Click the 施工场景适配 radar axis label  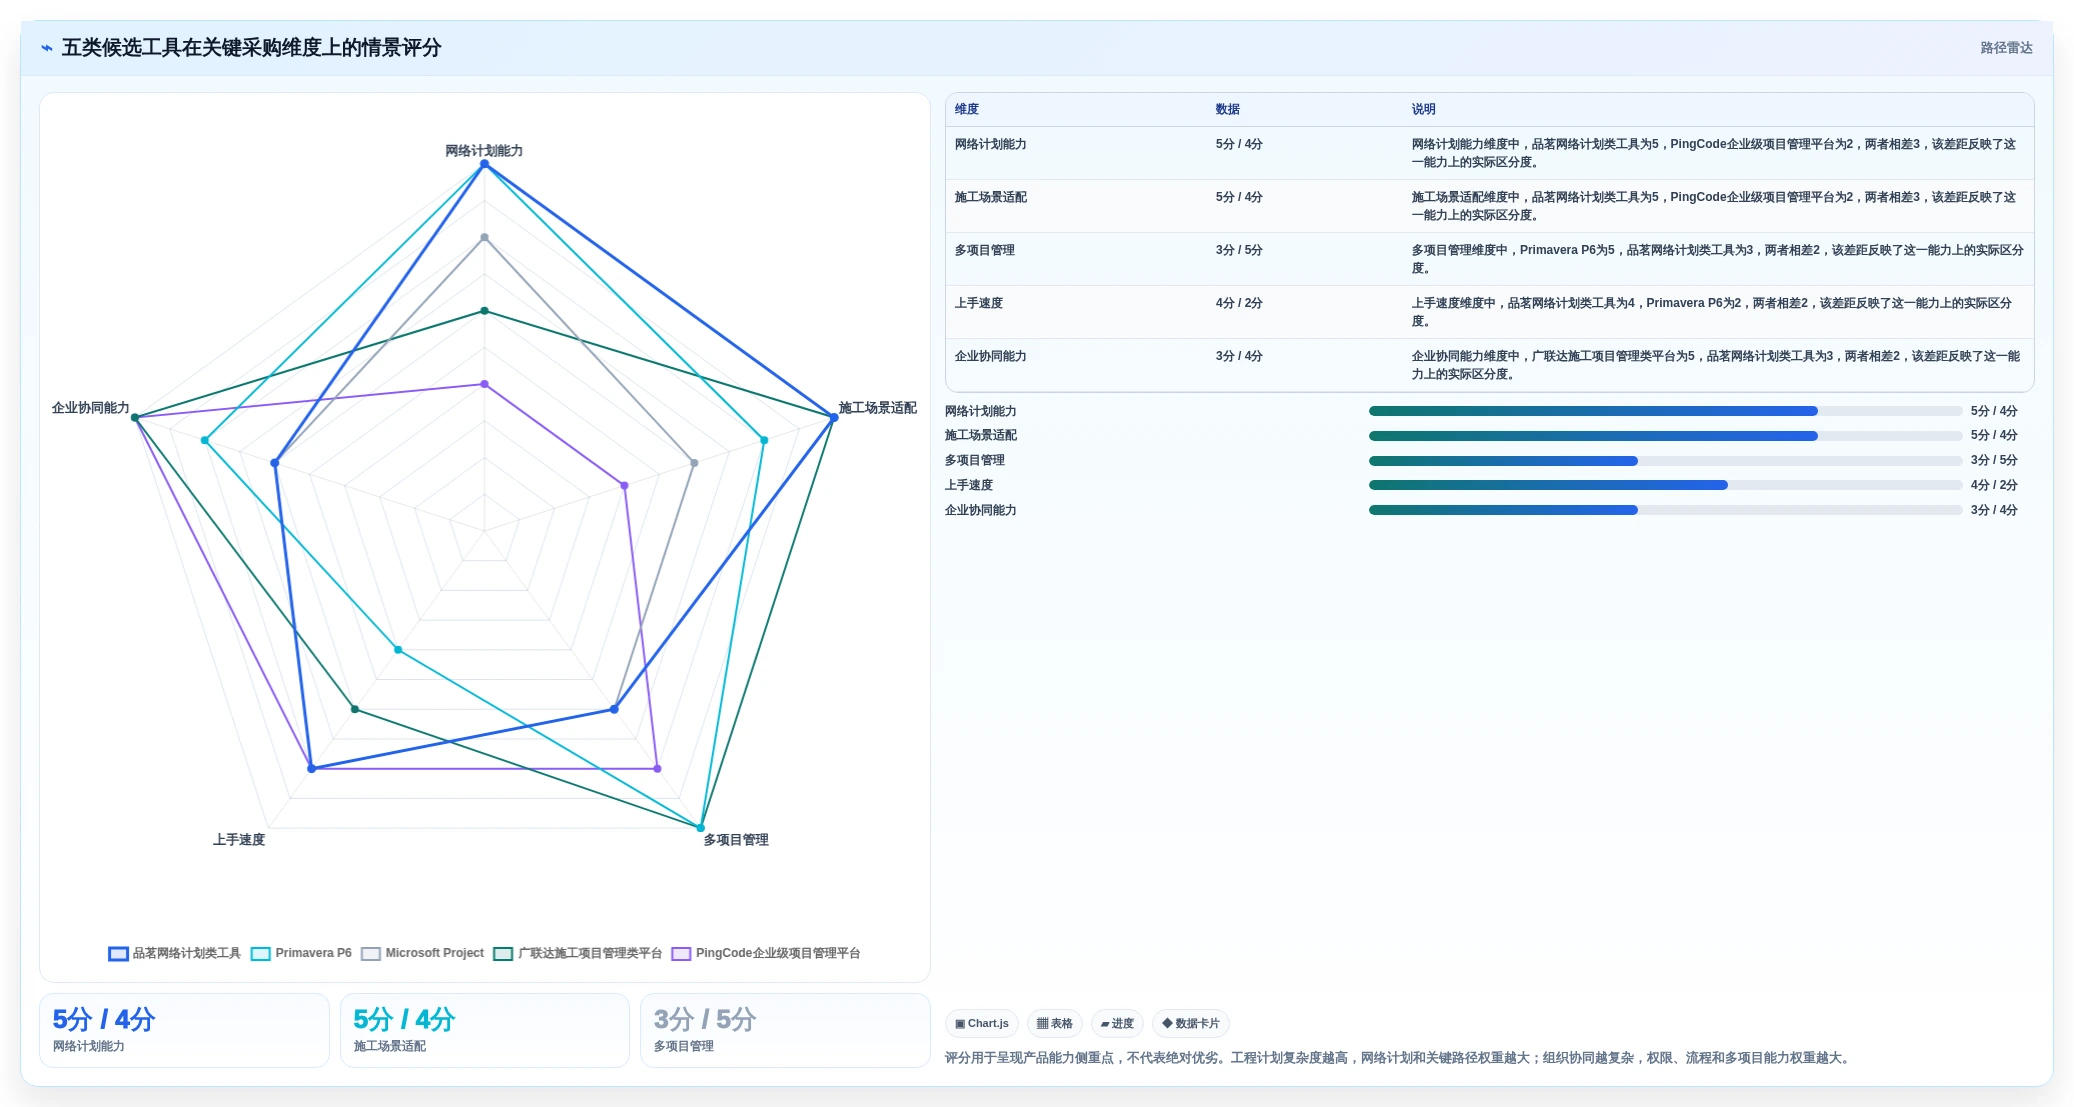(x=877, y=408)
